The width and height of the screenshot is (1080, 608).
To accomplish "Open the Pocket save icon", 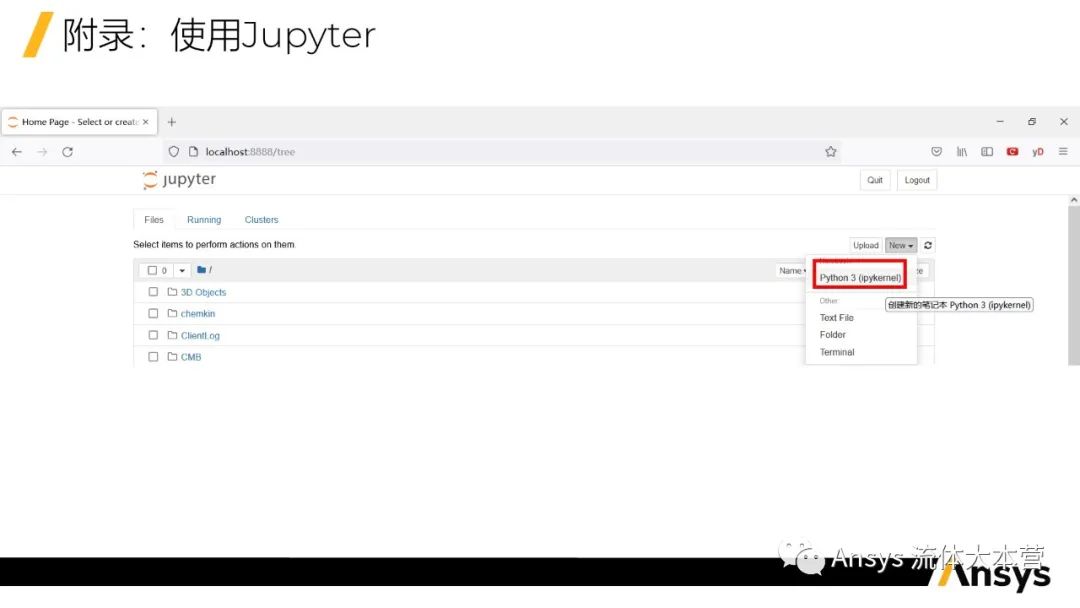I will (936, 151).
